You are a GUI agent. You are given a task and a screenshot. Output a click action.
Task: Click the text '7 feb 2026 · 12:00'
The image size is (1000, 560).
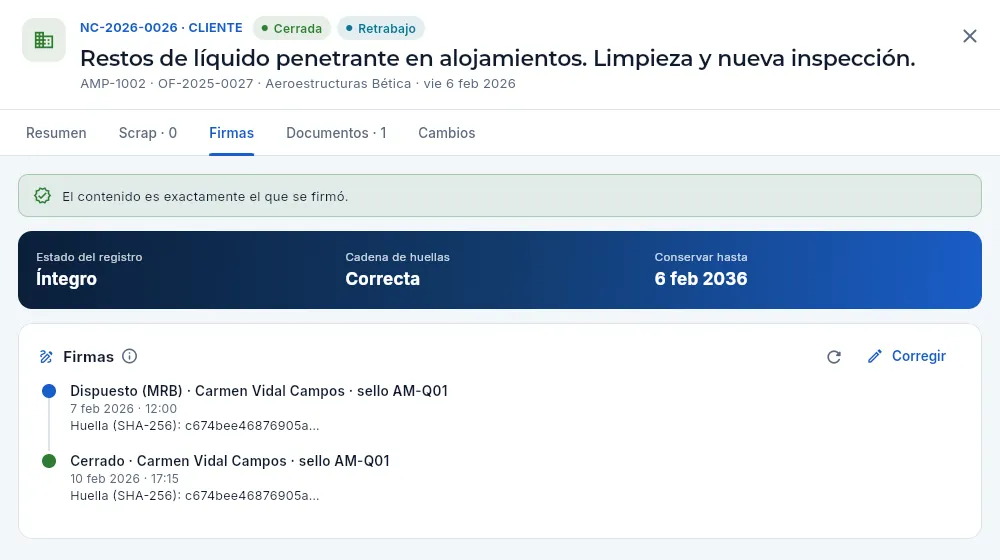click(124, 409)
